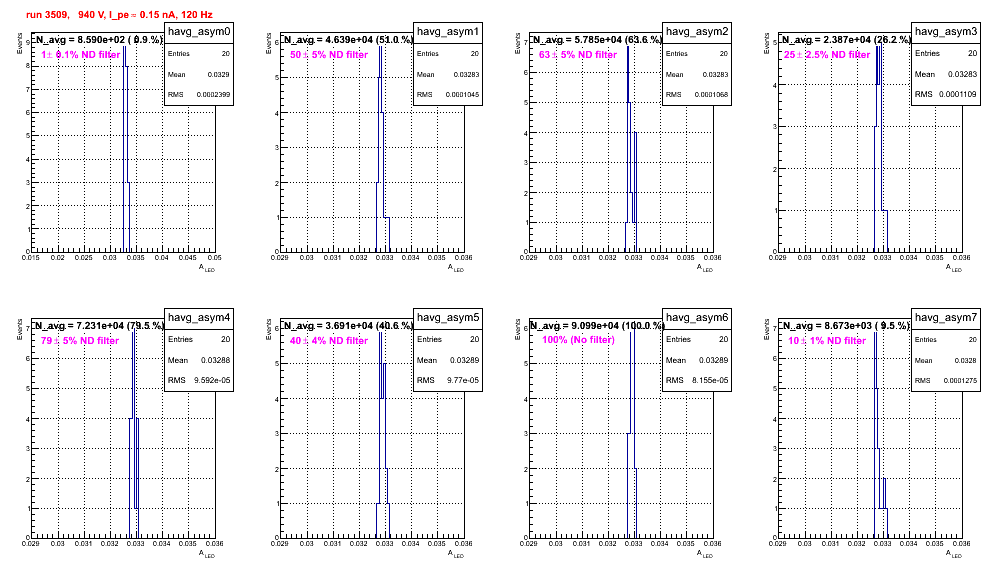Select the havg_asym0 stats box title

(x=199, y=32)
